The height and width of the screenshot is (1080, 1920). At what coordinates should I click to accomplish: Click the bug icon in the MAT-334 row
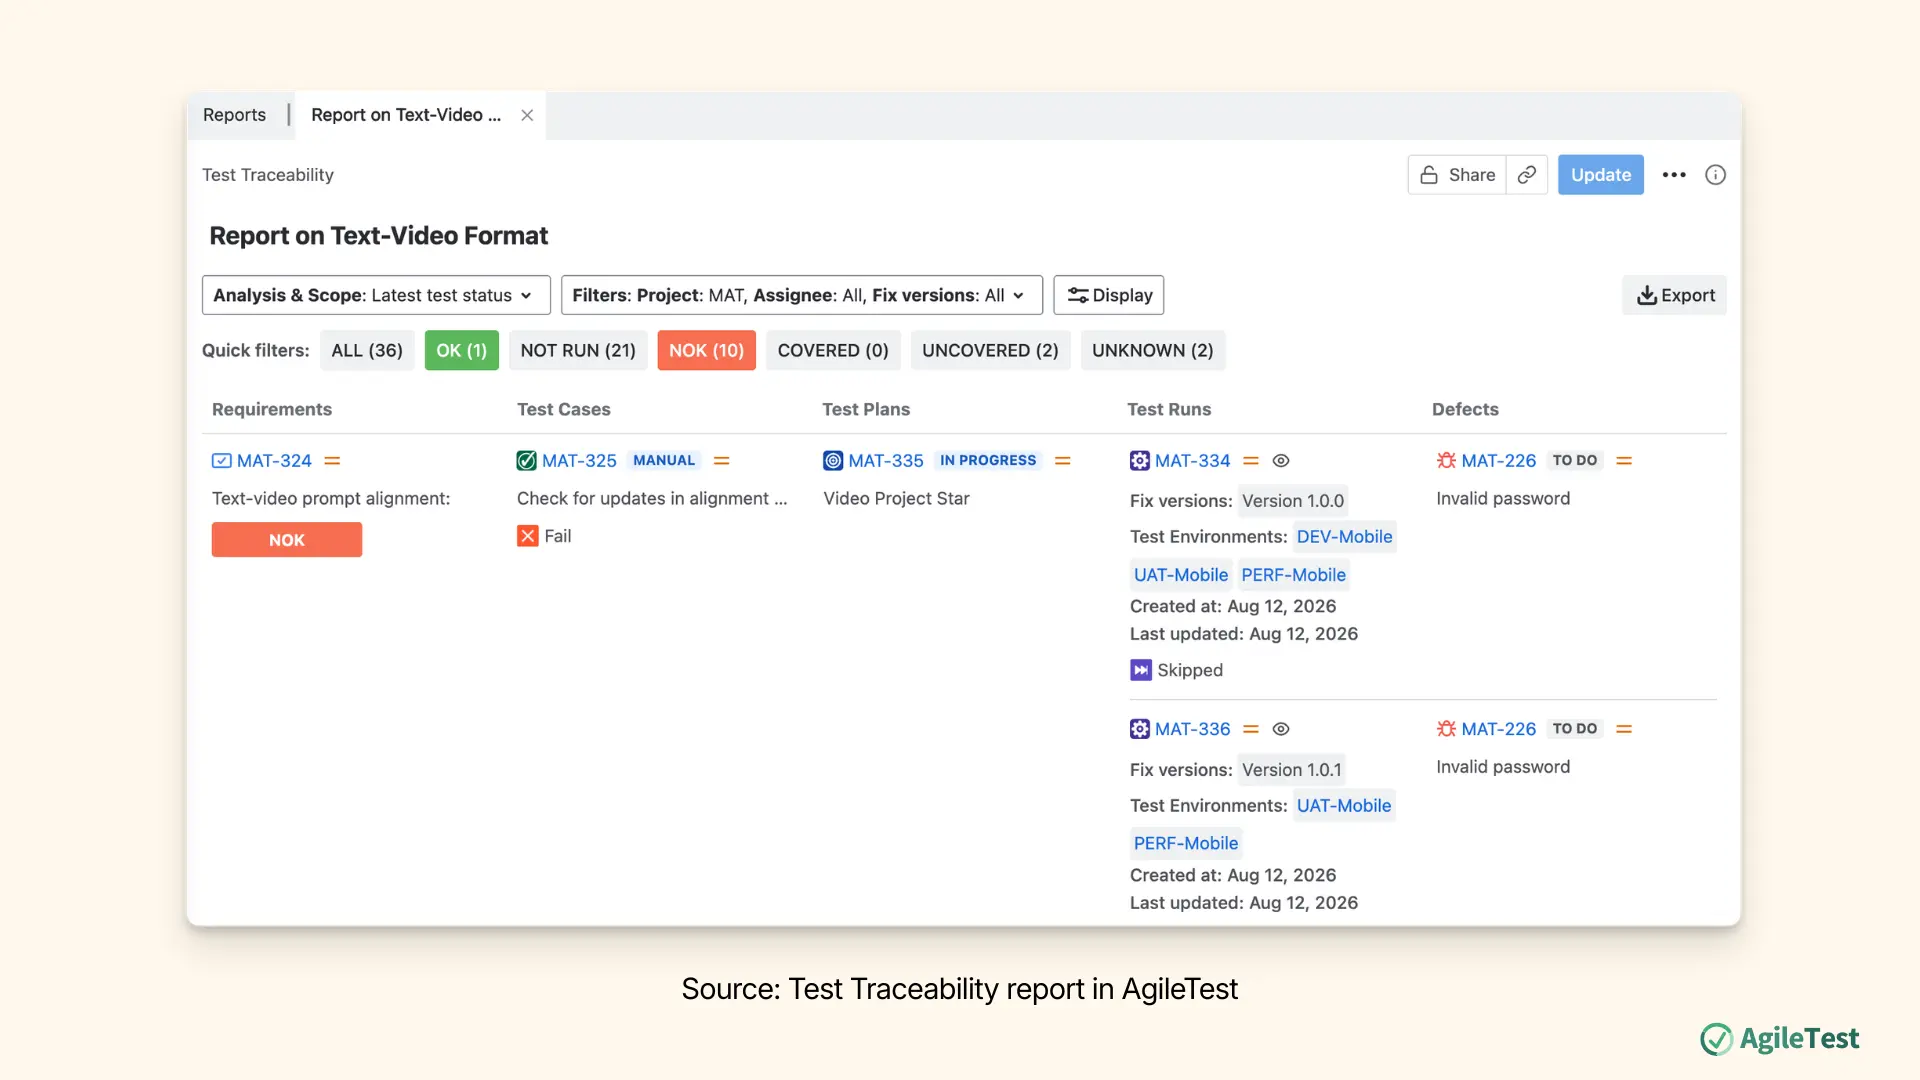point(1446,460)
